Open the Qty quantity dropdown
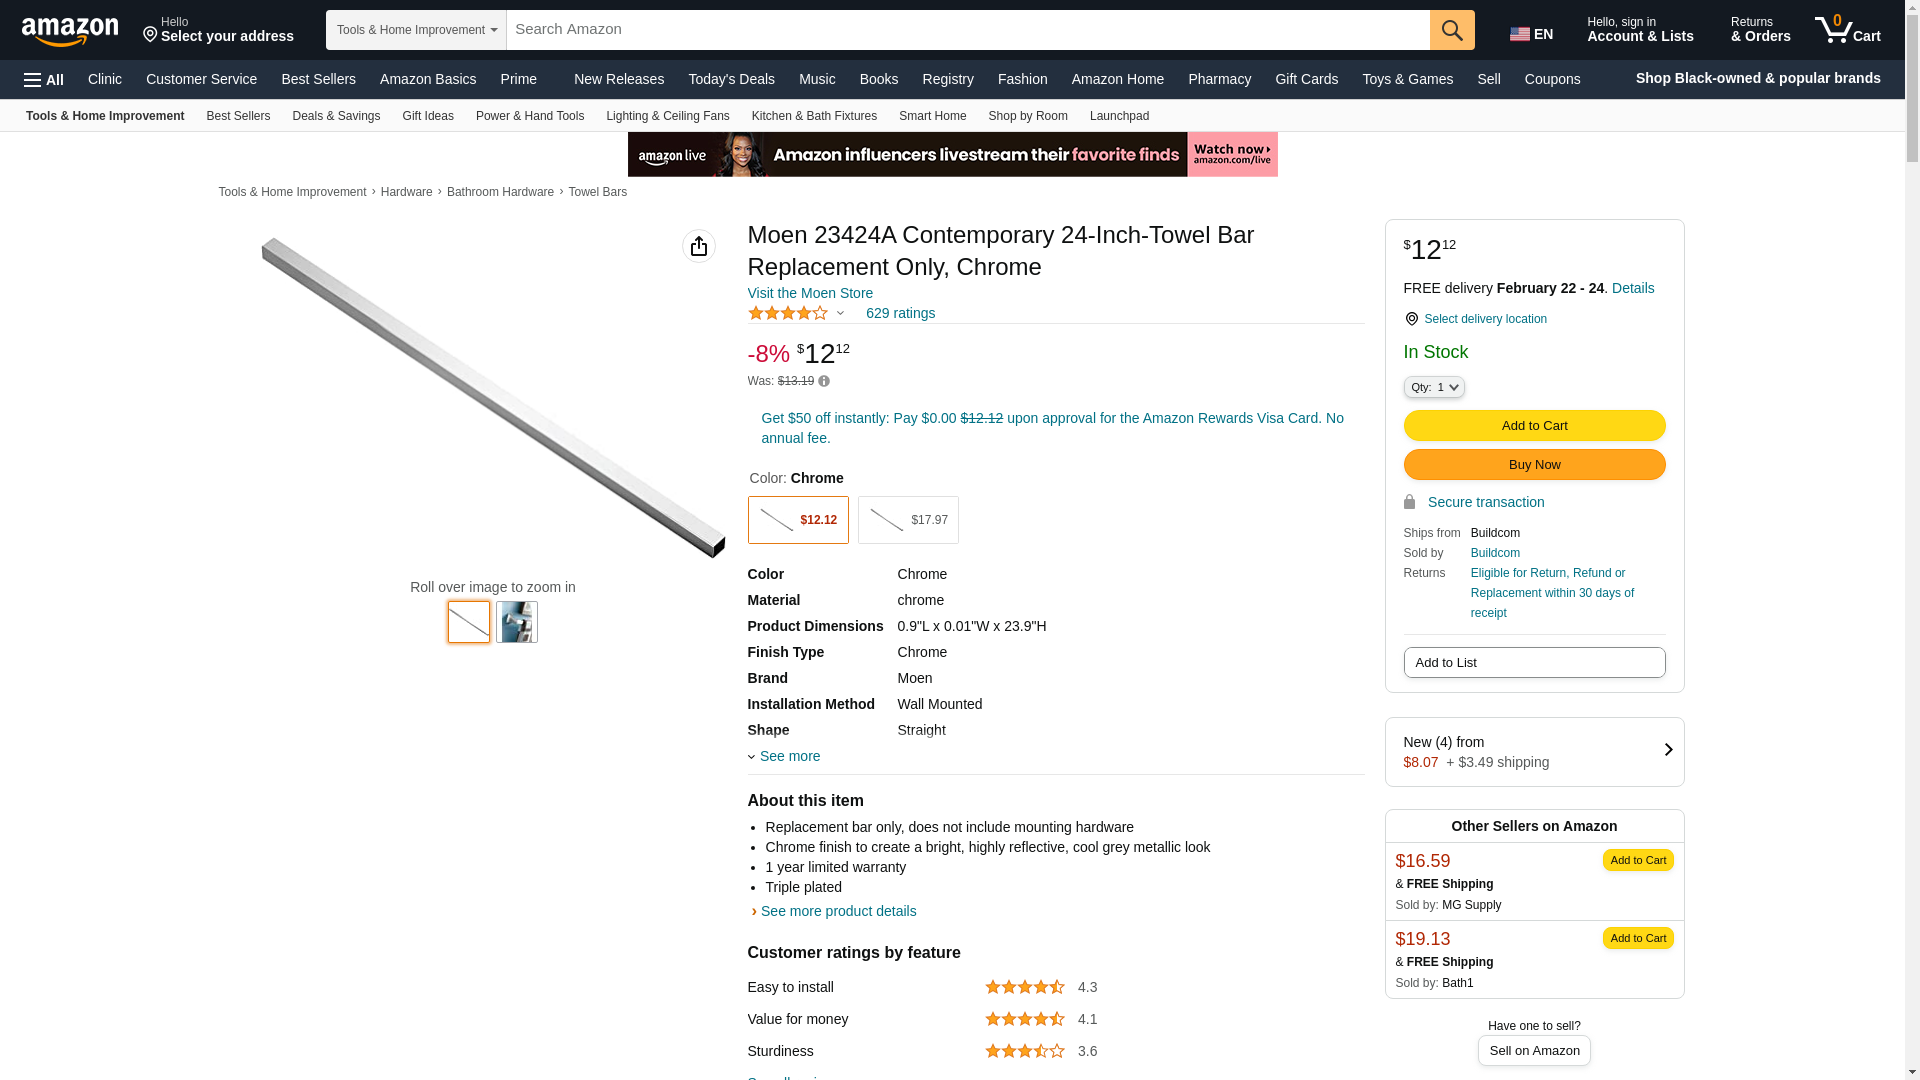 click(1433, 387)
